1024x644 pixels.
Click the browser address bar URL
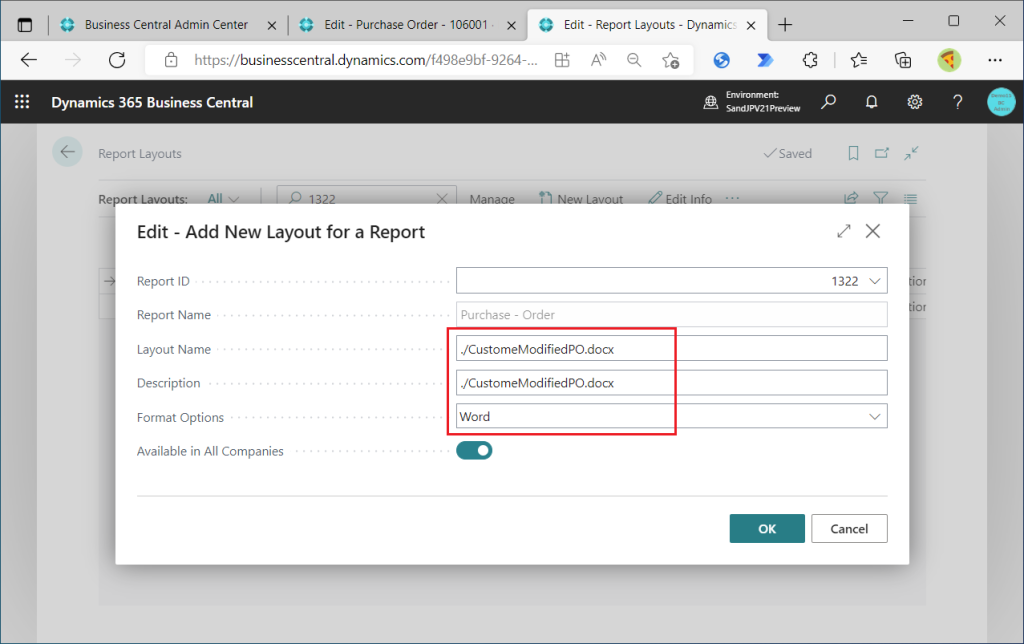tap(366, 60)
